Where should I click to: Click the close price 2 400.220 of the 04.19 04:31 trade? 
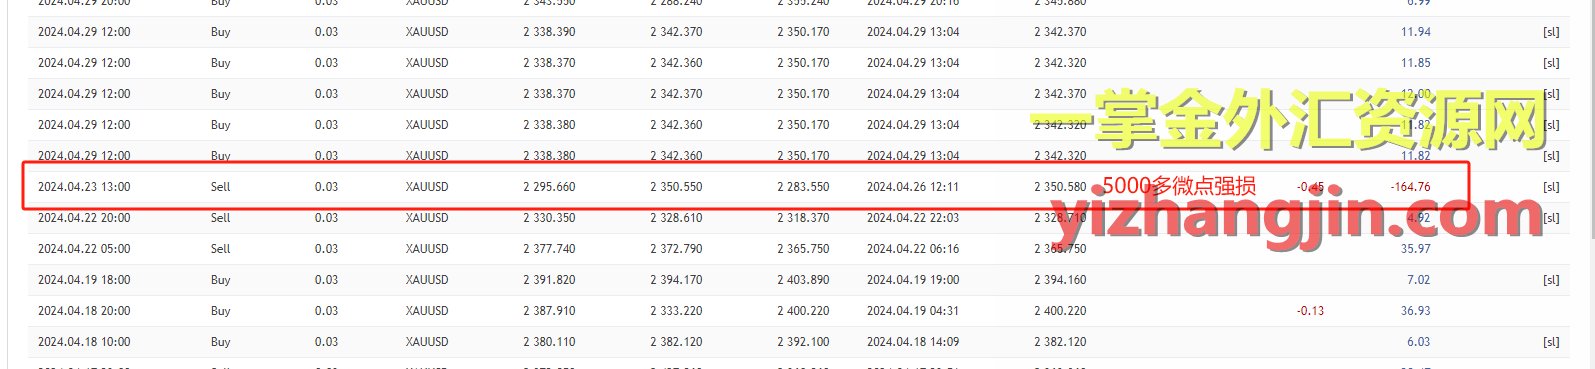tap(1060, 311)
